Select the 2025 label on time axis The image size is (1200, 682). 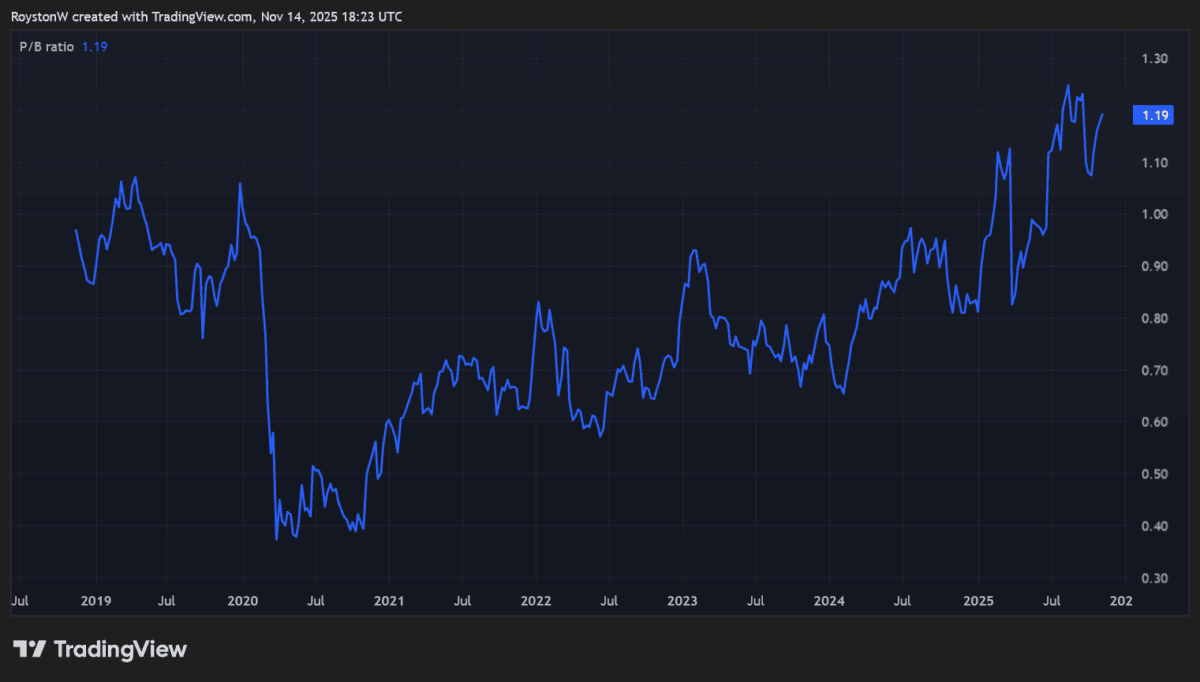[978, 601]
